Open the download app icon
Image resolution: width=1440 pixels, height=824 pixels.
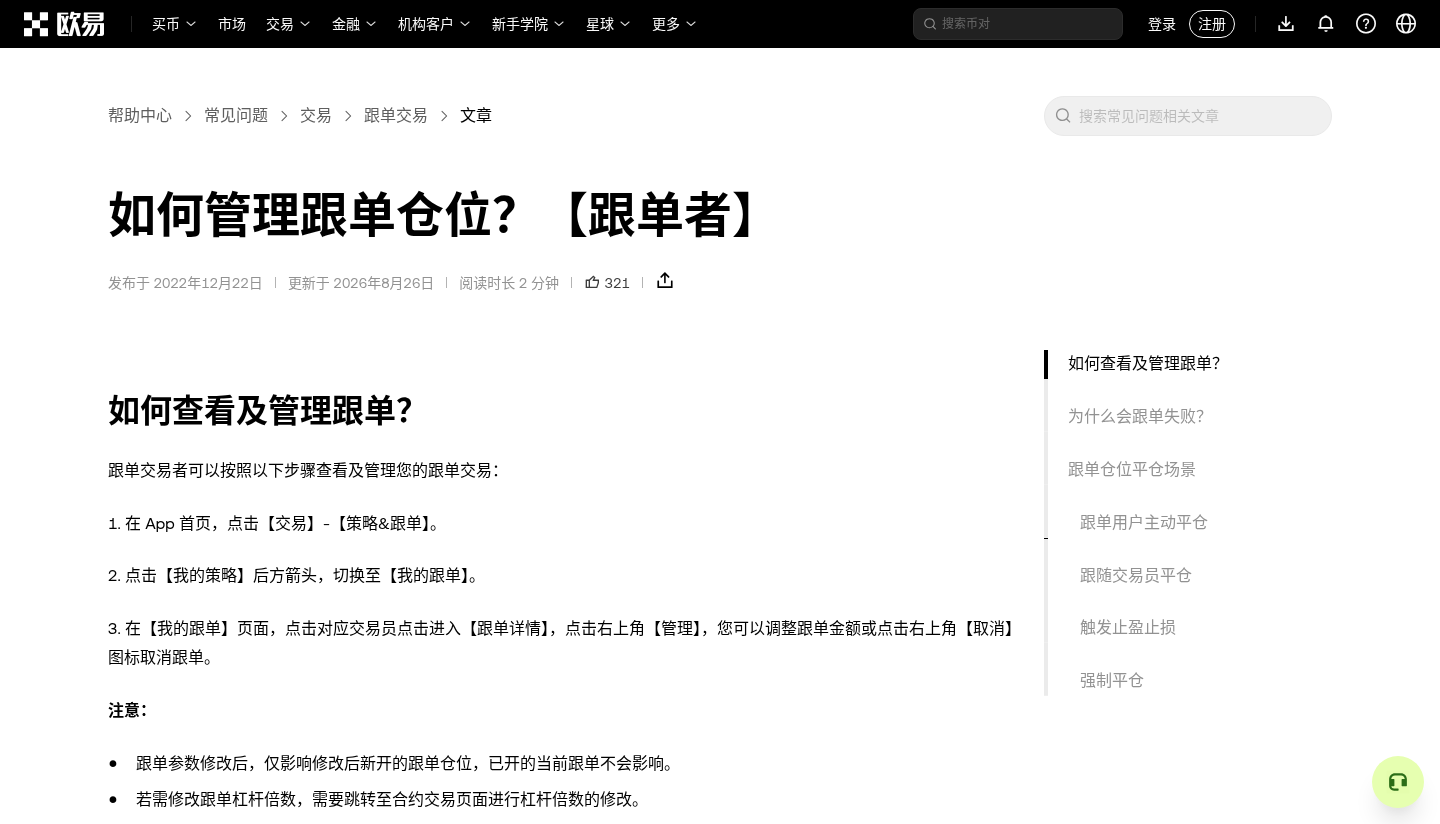coord(1286,24)
